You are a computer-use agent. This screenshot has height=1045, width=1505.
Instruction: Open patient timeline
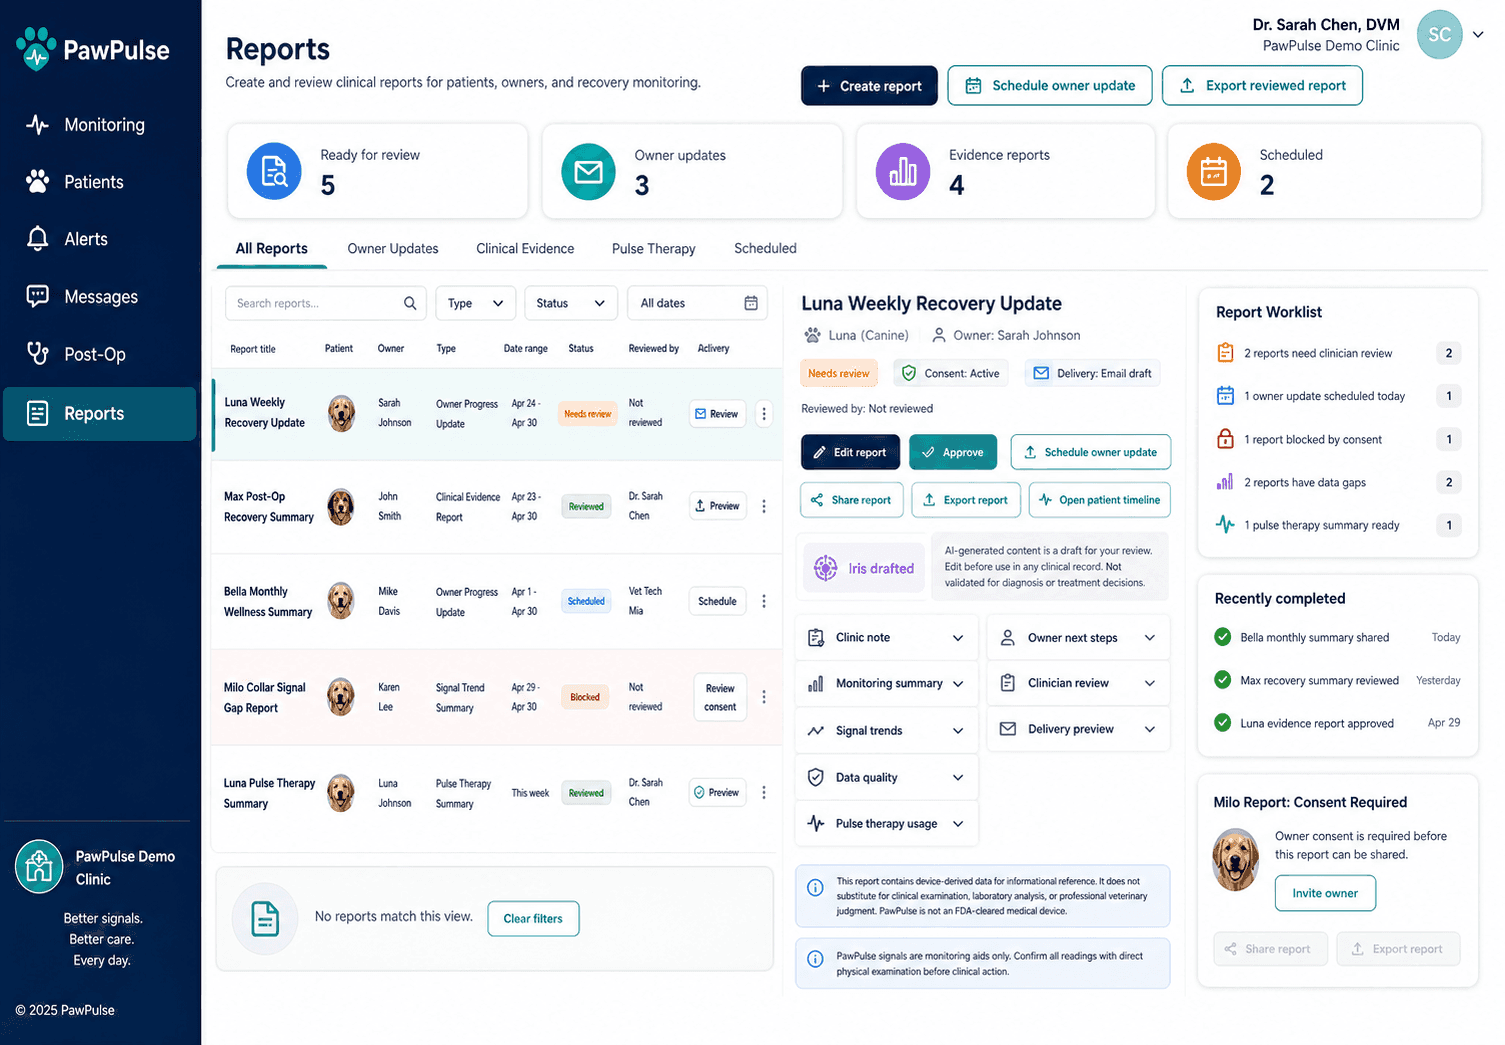pos(1099,500)
